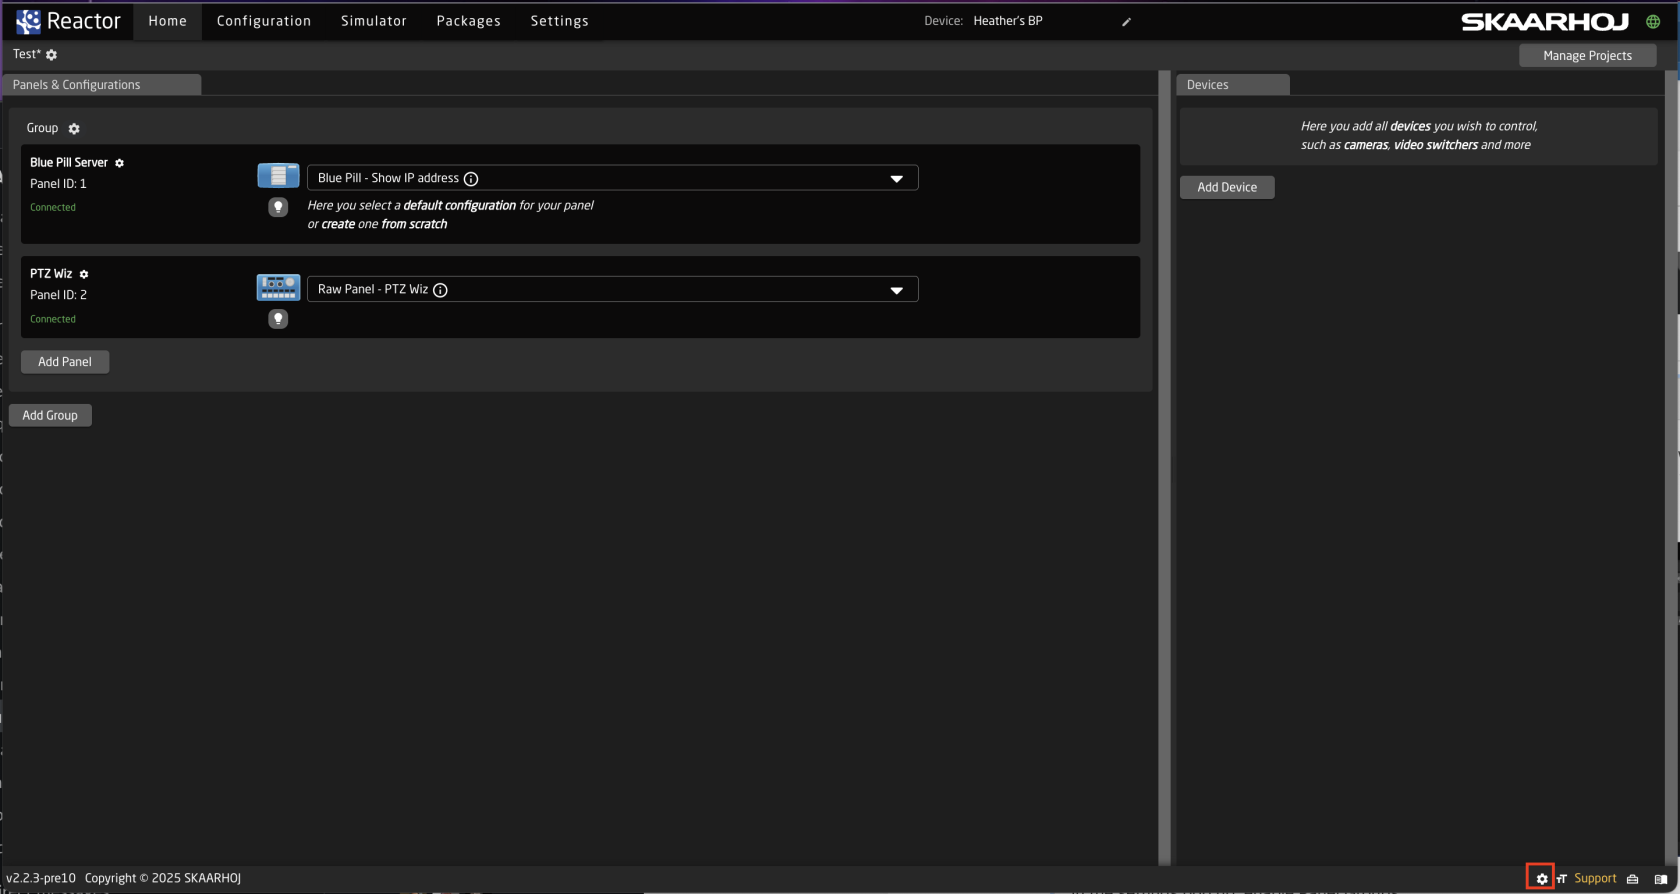Screen dimensions: 1680x894
Task: Click Copyright © 2025 SKAARHOJ text
Action: point(163,879)
